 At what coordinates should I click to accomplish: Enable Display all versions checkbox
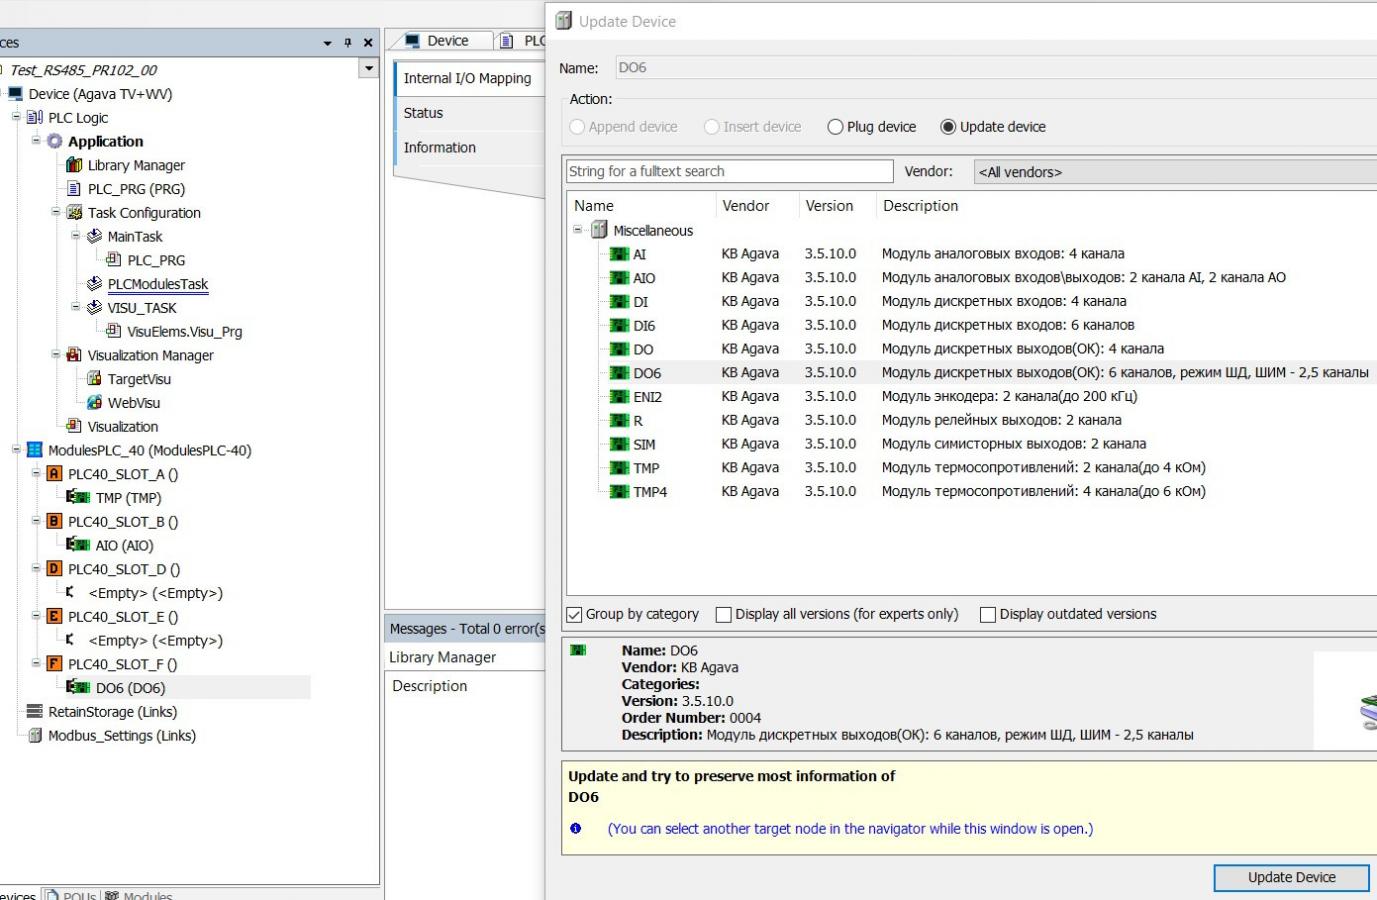[724, 615]
